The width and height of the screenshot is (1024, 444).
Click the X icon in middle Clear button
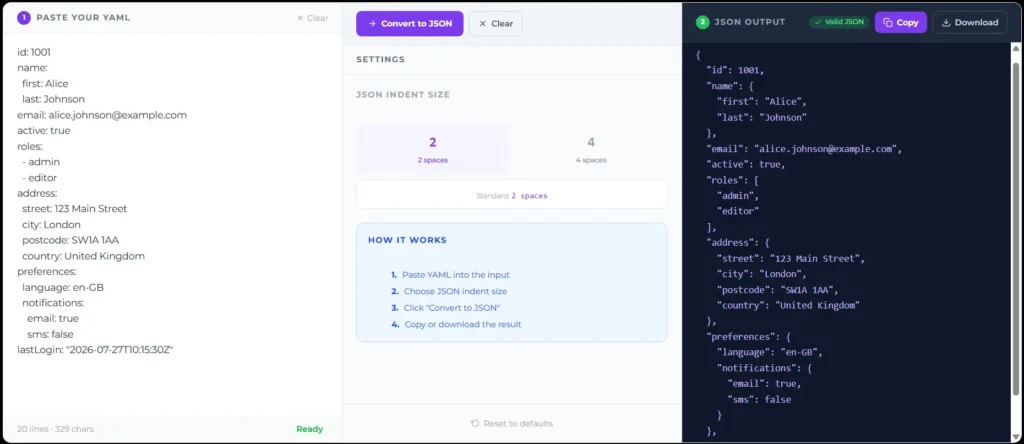click(483, 24)
